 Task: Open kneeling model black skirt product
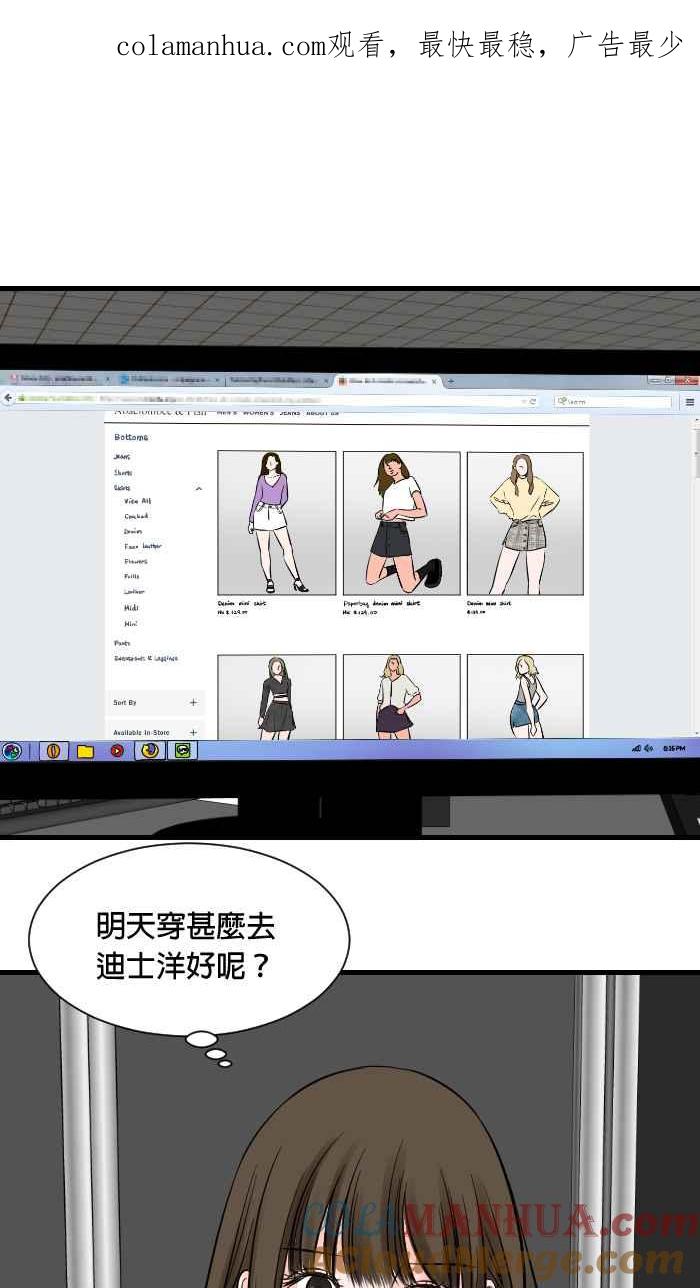click(x=402, y=523)
